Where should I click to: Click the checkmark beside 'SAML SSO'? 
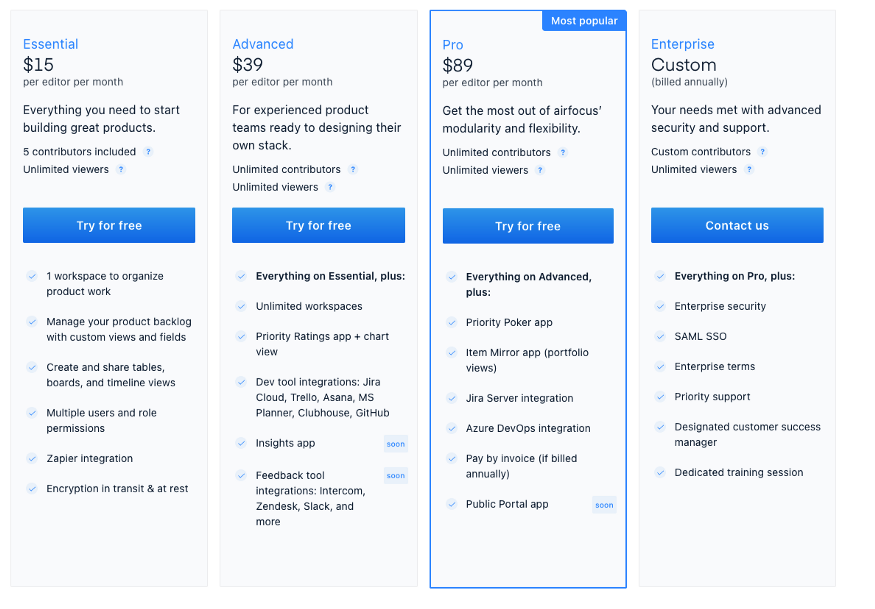pos(662,336)
